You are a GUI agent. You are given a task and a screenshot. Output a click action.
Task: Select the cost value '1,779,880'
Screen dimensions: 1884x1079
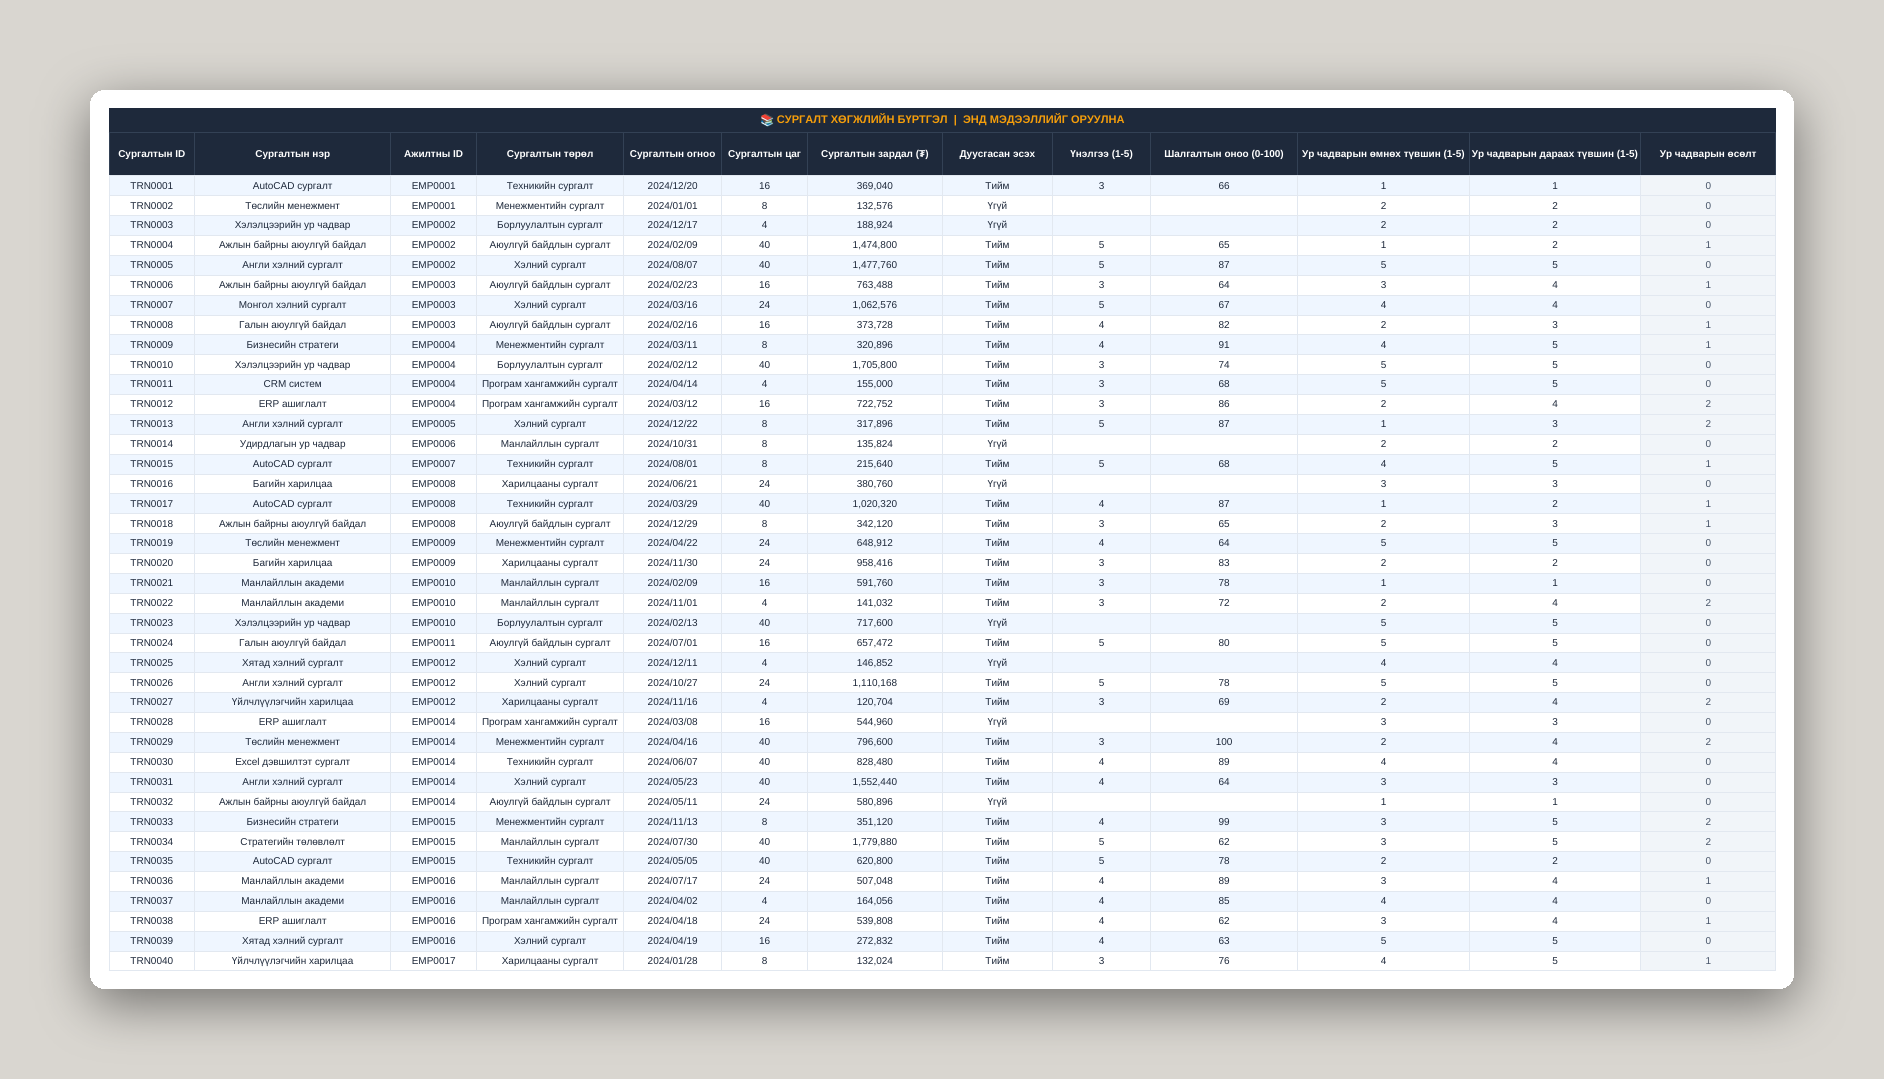(875, 842)
